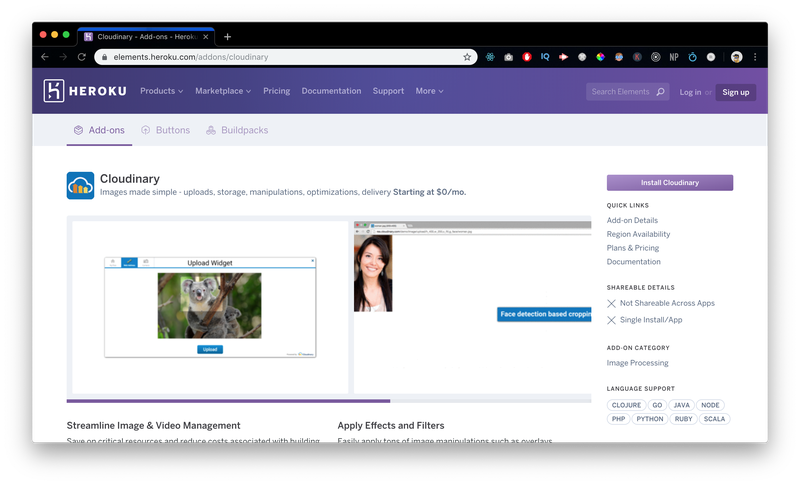Open the Image Processing category link
This screenshot has width=800, height=485.
tap(637, 363)
